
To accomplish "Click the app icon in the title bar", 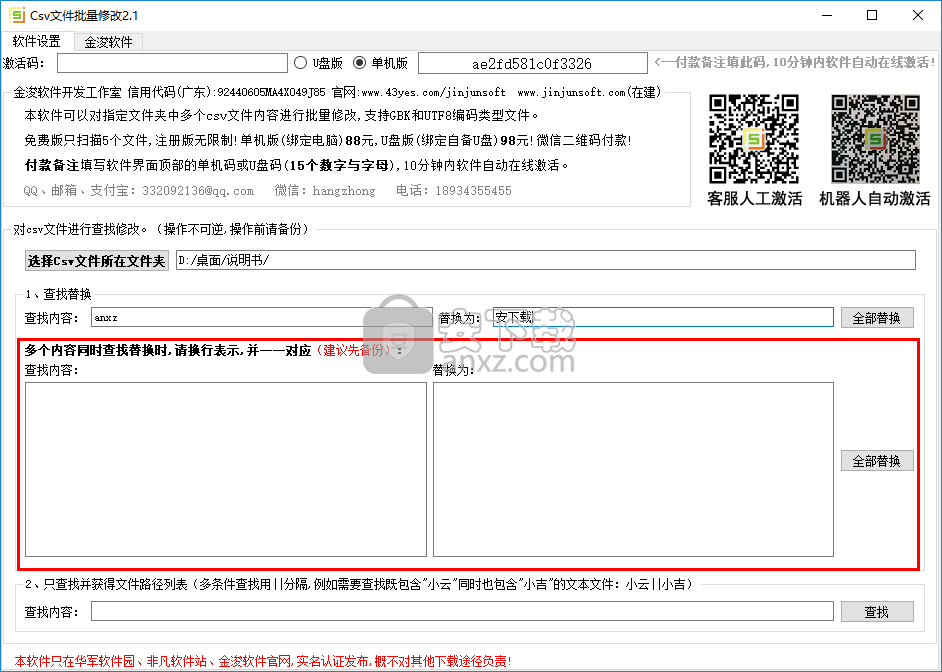I will coord(17,15).
